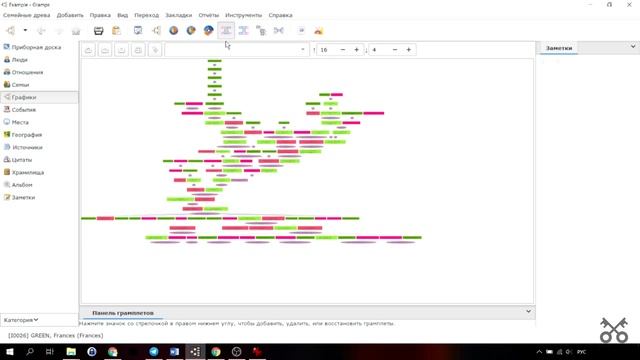Open the Добавить menu
Viewport: 640px width, 360px height.
(x=70, y=15)
